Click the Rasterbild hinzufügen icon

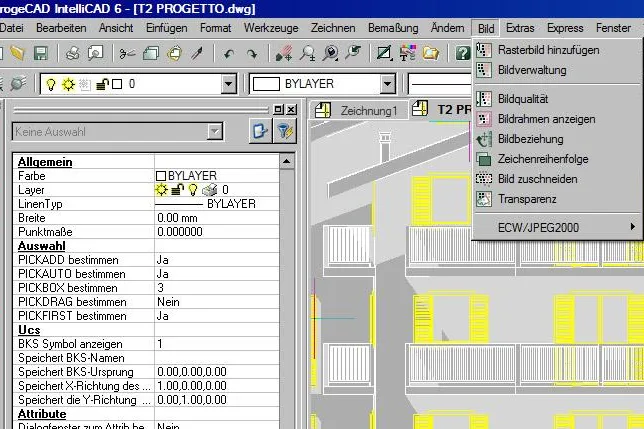pos(484,50)
